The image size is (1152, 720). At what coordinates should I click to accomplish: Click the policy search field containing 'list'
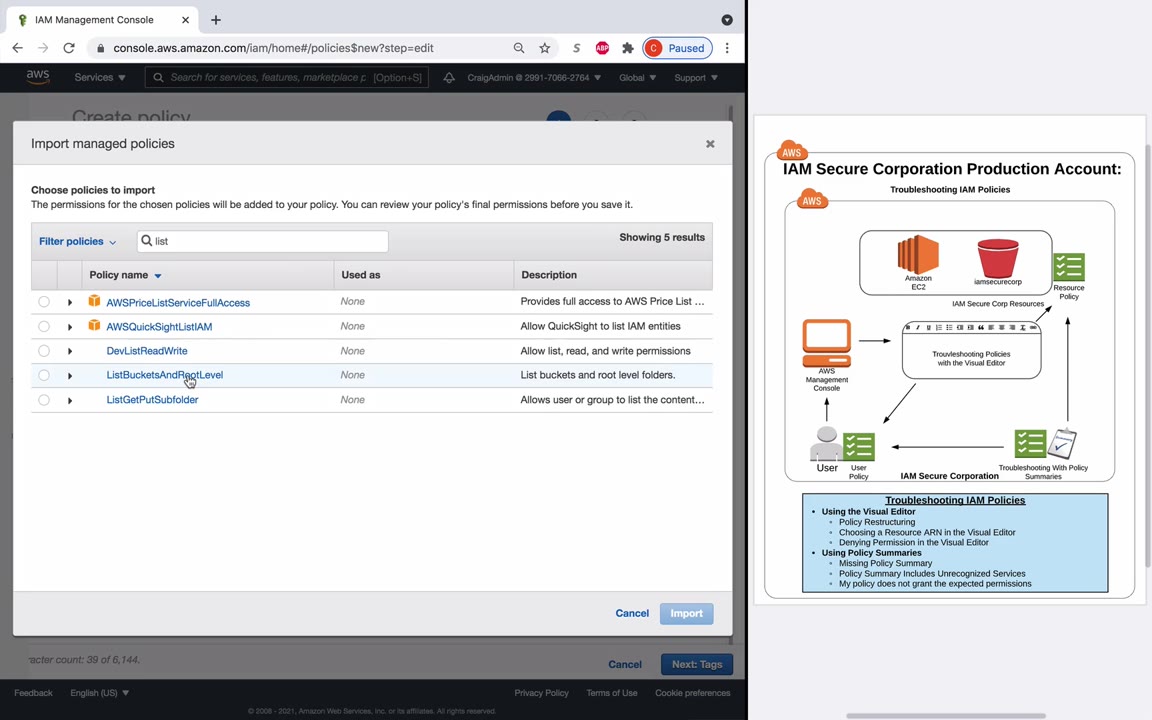tap(262, 241)
